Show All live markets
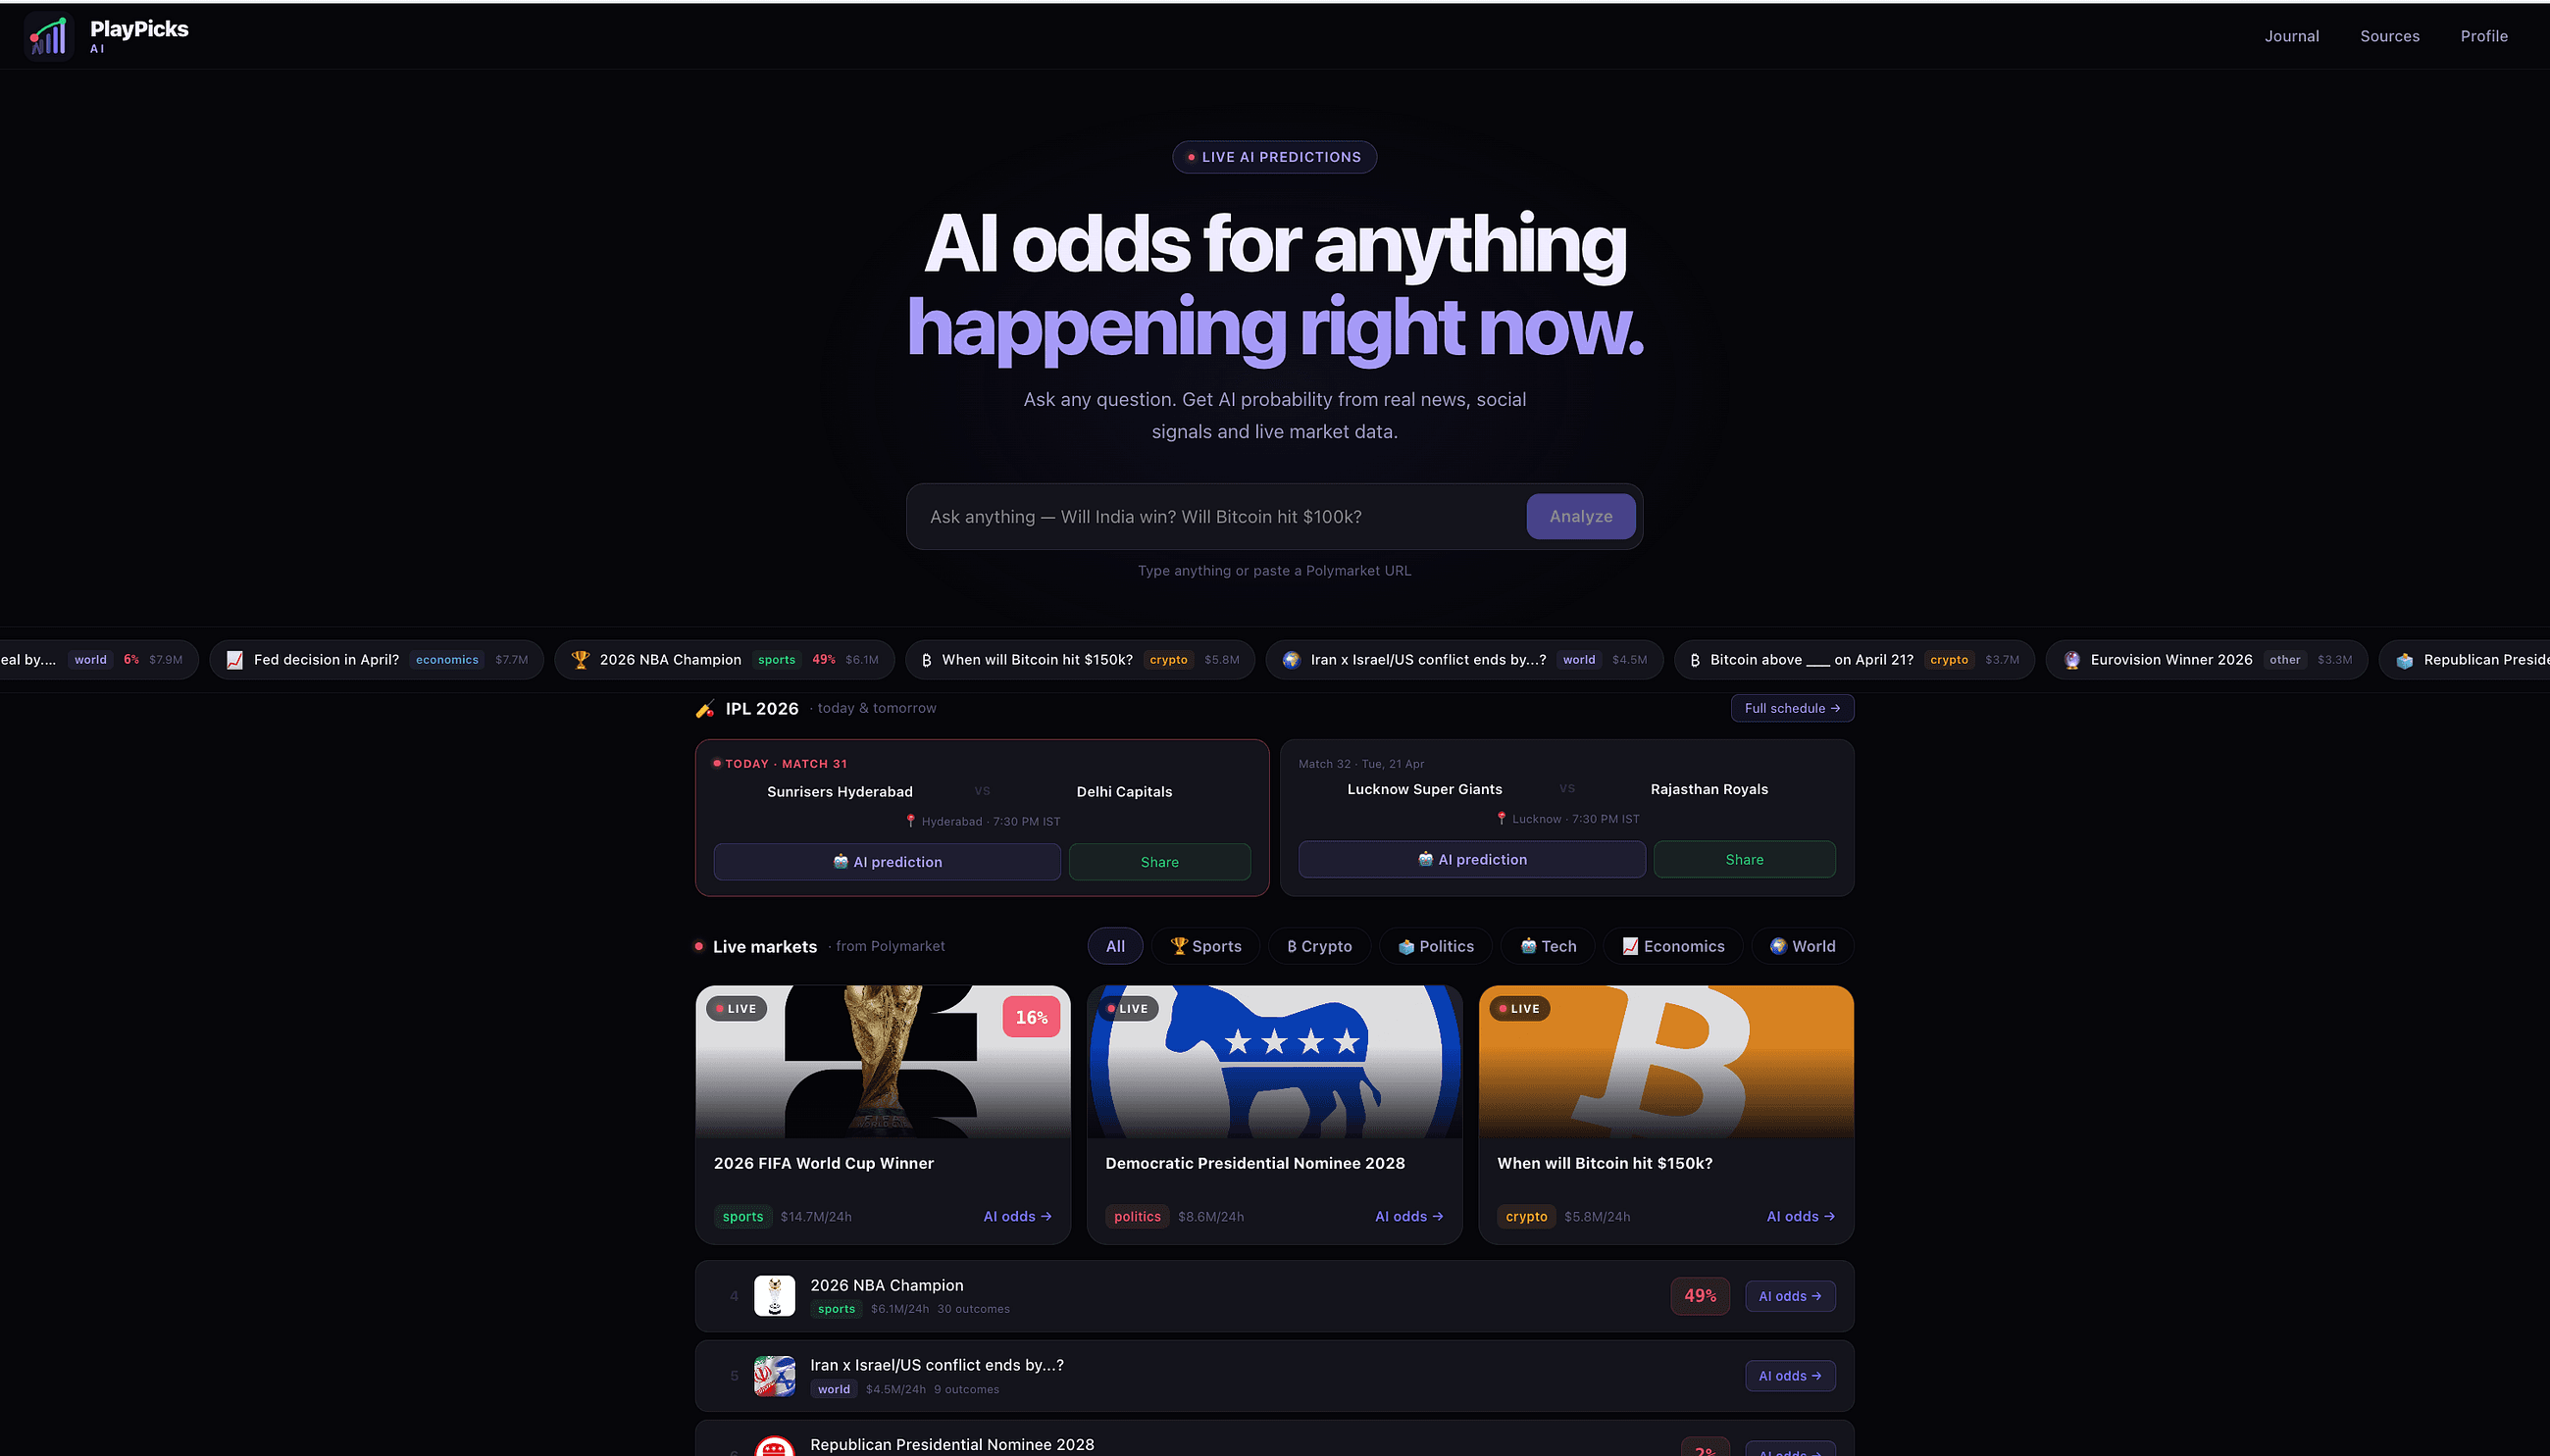The height and width of the screenshot is (1456, 2550). coord(1115,946)
